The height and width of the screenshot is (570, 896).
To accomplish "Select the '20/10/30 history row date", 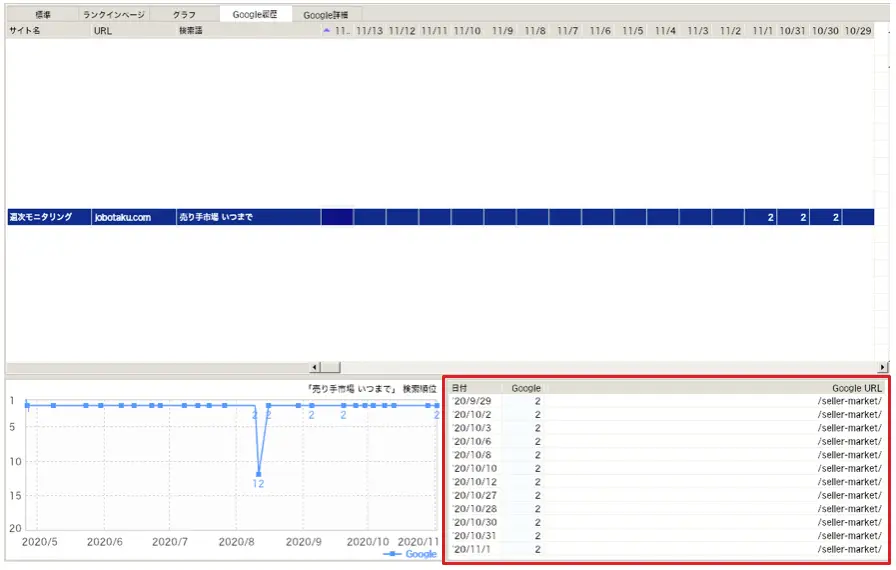I will pyautogui.click(x=475, y=523).
